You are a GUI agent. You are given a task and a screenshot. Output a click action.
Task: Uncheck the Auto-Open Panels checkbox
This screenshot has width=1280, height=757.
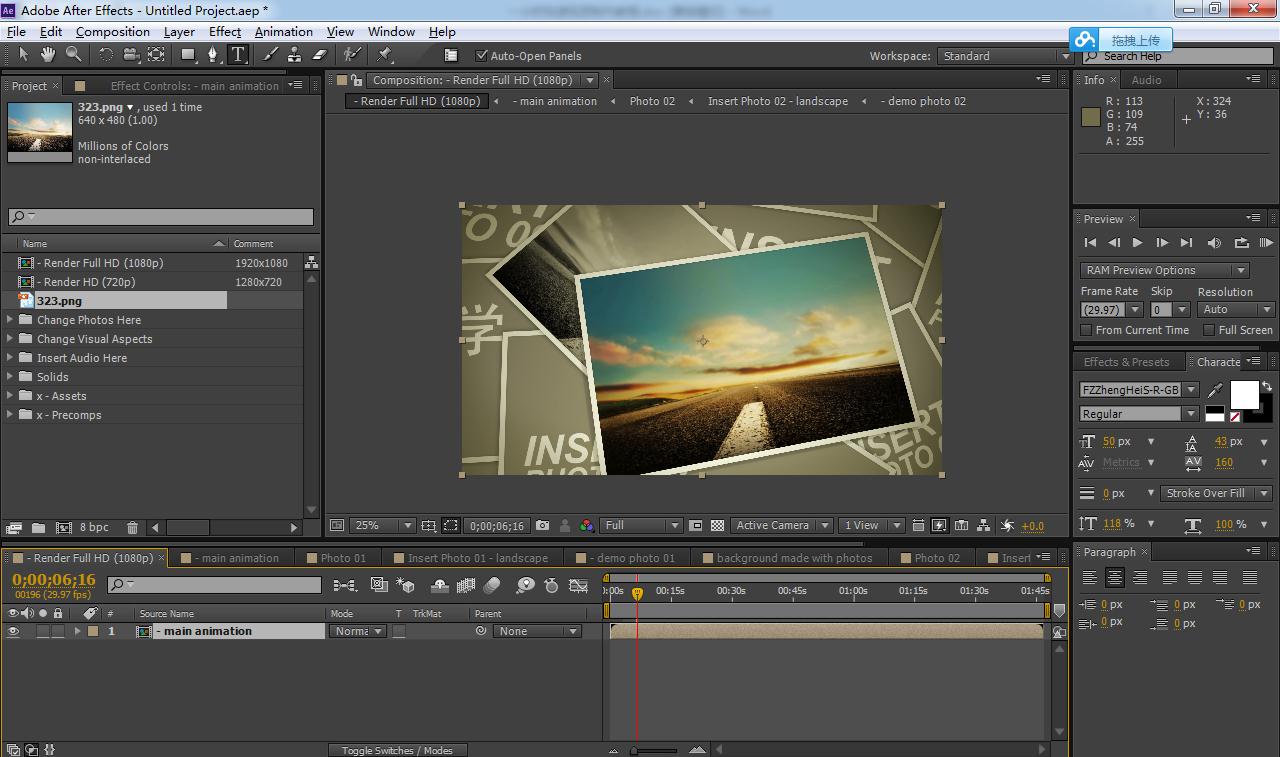coord(482,56)
